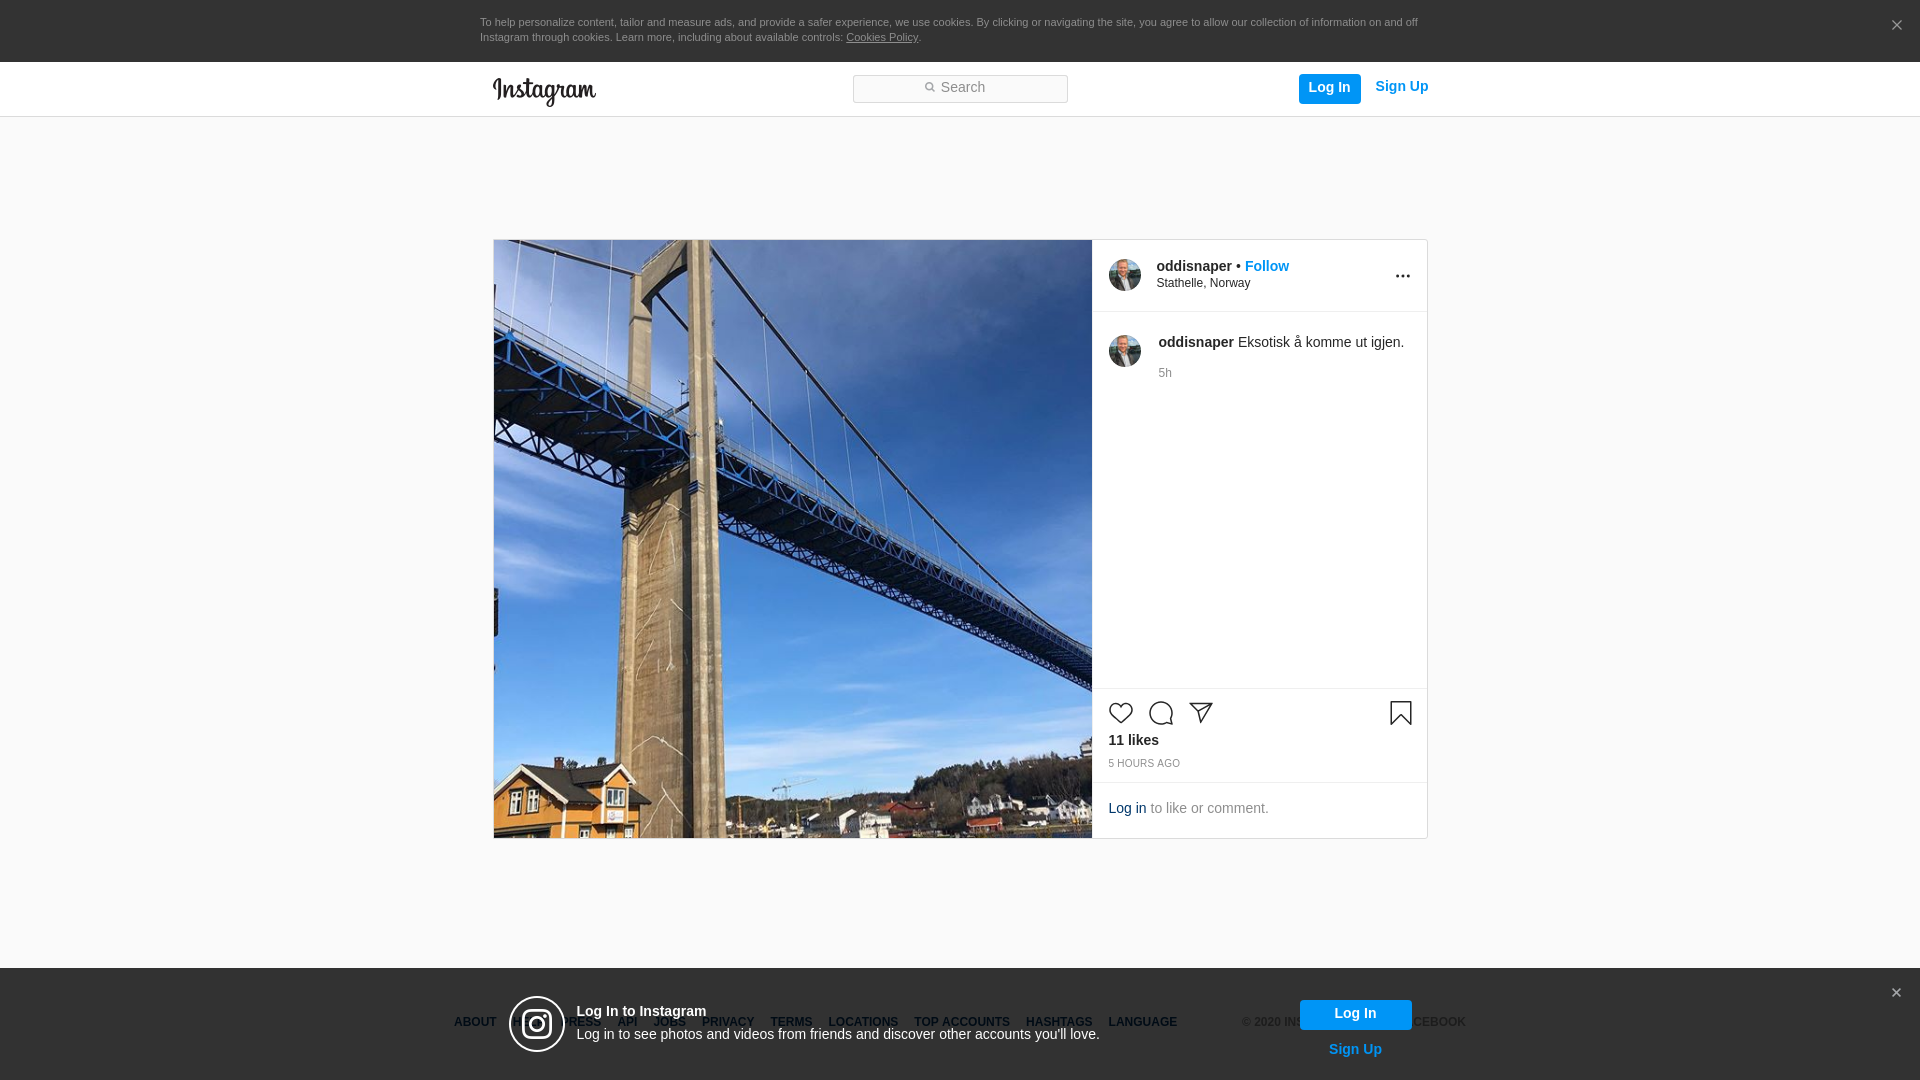The height and width of the screenshot is (1080, 1920).
Task: Click the heart like icon
Action: (x=1120, y=713)
